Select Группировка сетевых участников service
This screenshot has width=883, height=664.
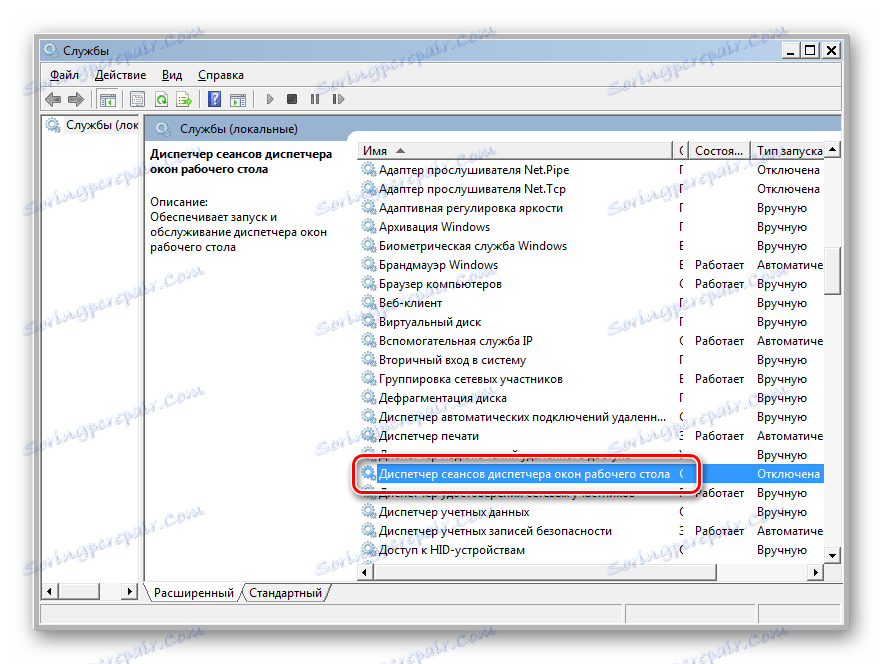[x=470, y=379]
